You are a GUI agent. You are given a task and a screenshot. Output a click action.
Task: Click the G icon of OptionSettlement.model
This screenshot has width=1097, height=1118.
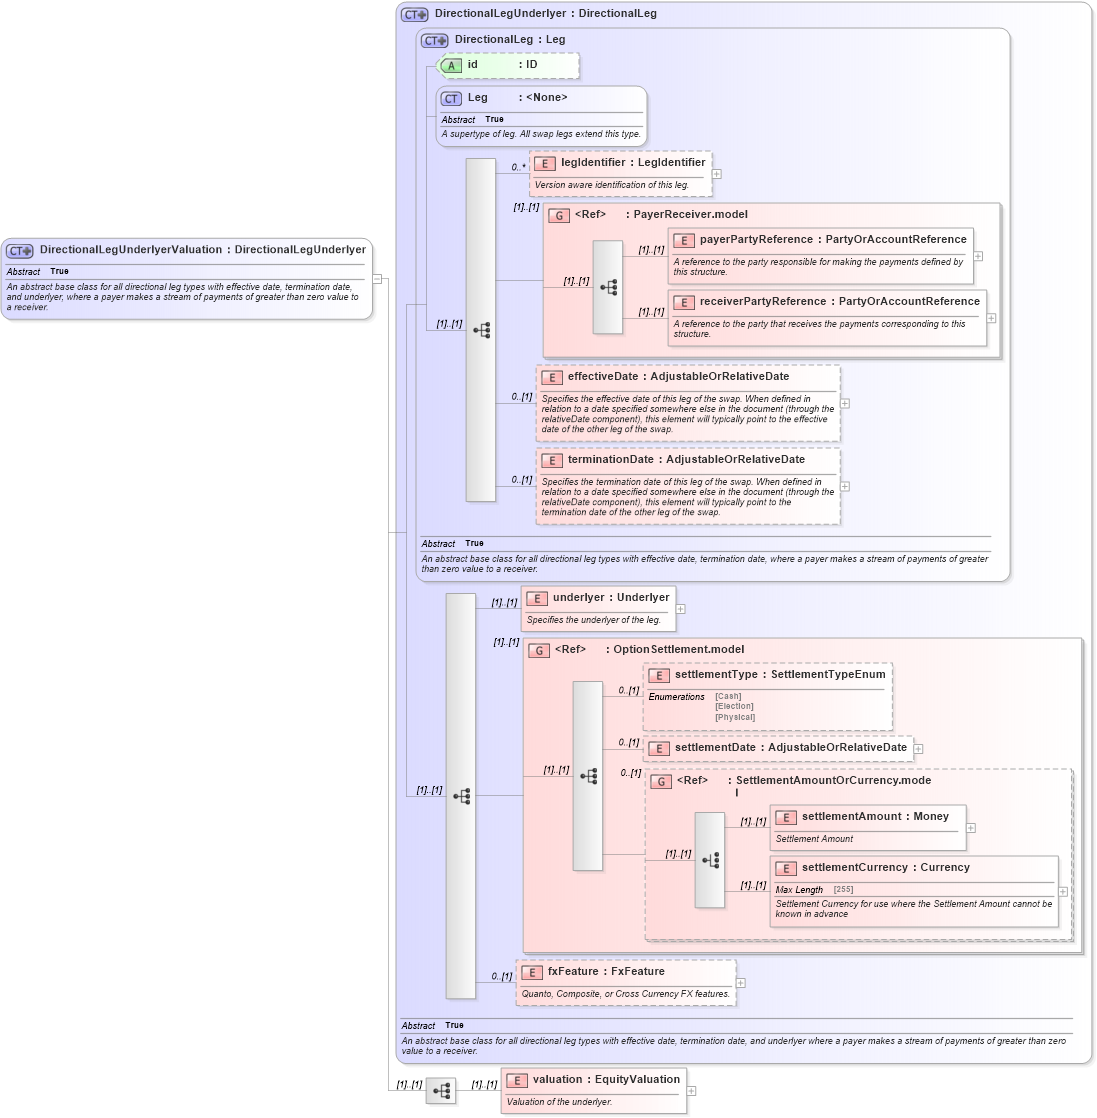click(x=539, y=650)
